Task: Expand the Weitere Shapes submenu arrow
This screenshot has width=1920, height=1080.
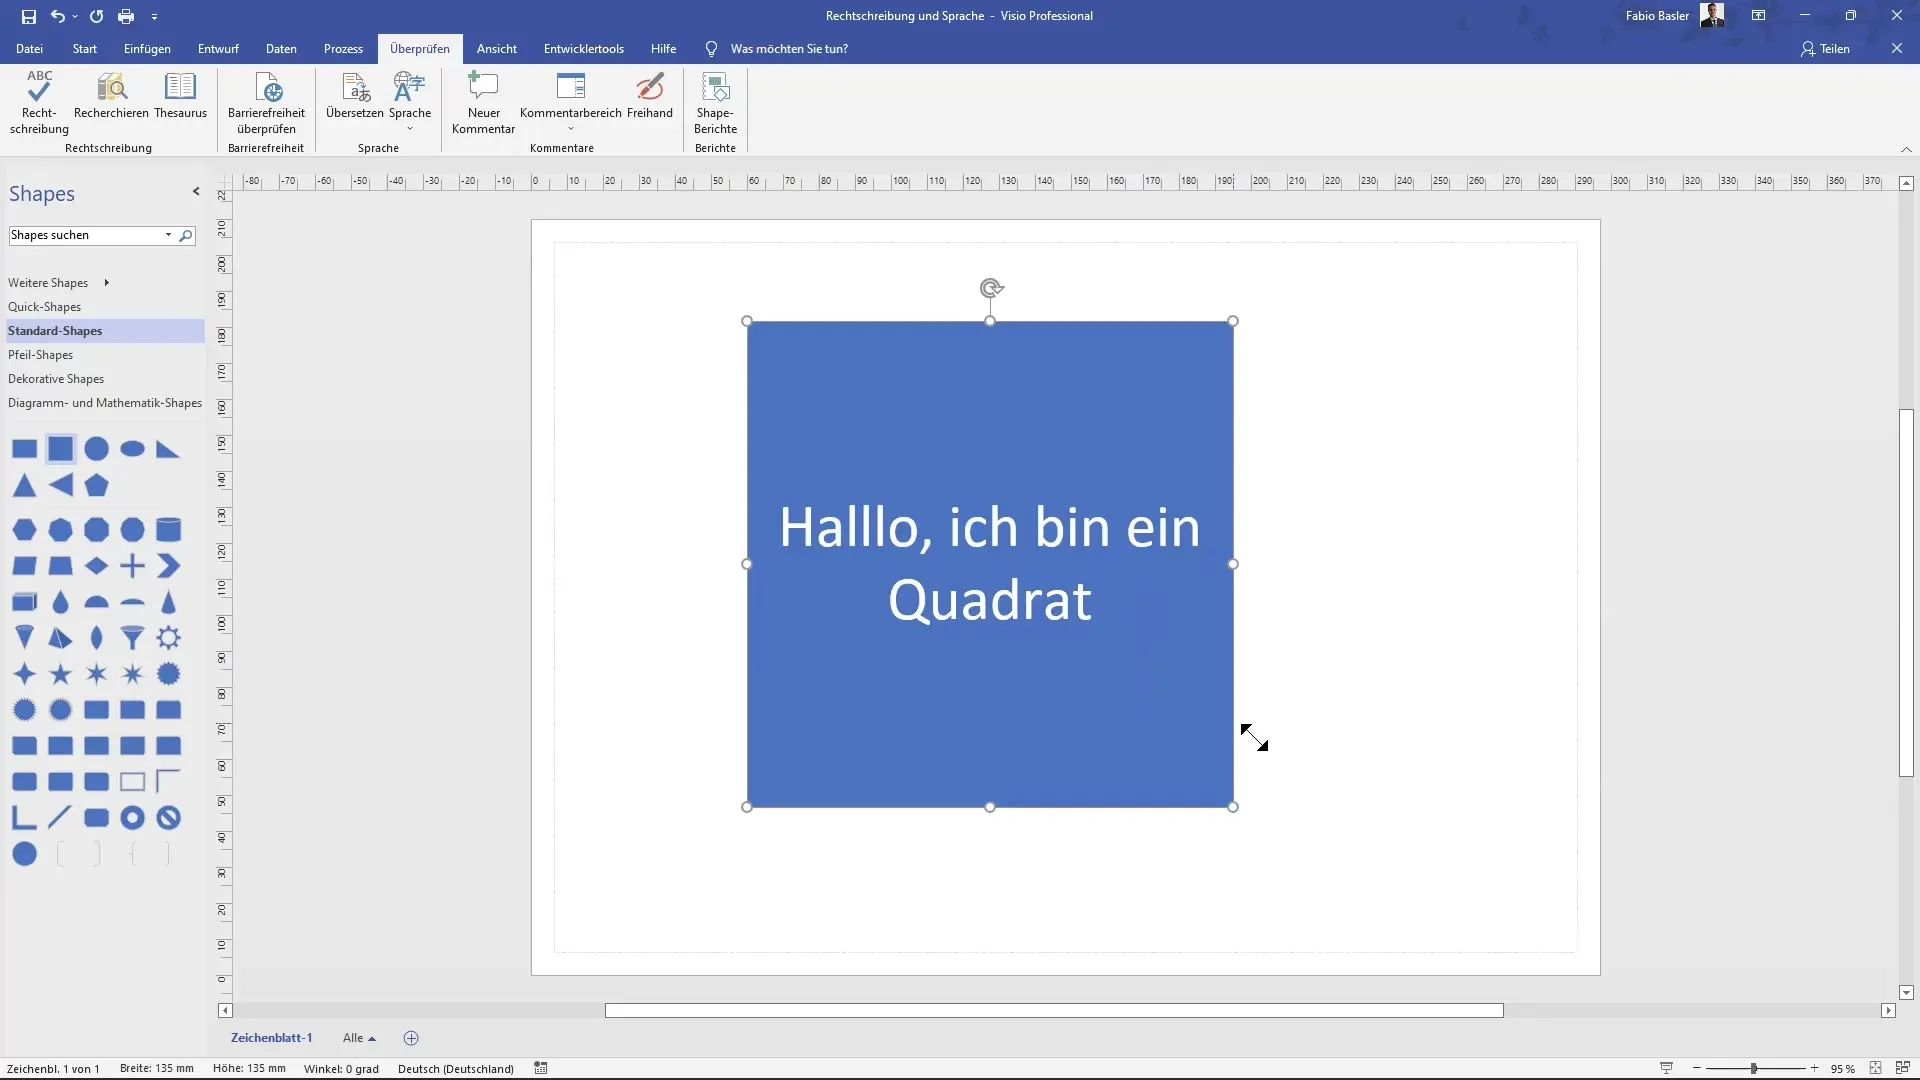Action: pos(106,283)
